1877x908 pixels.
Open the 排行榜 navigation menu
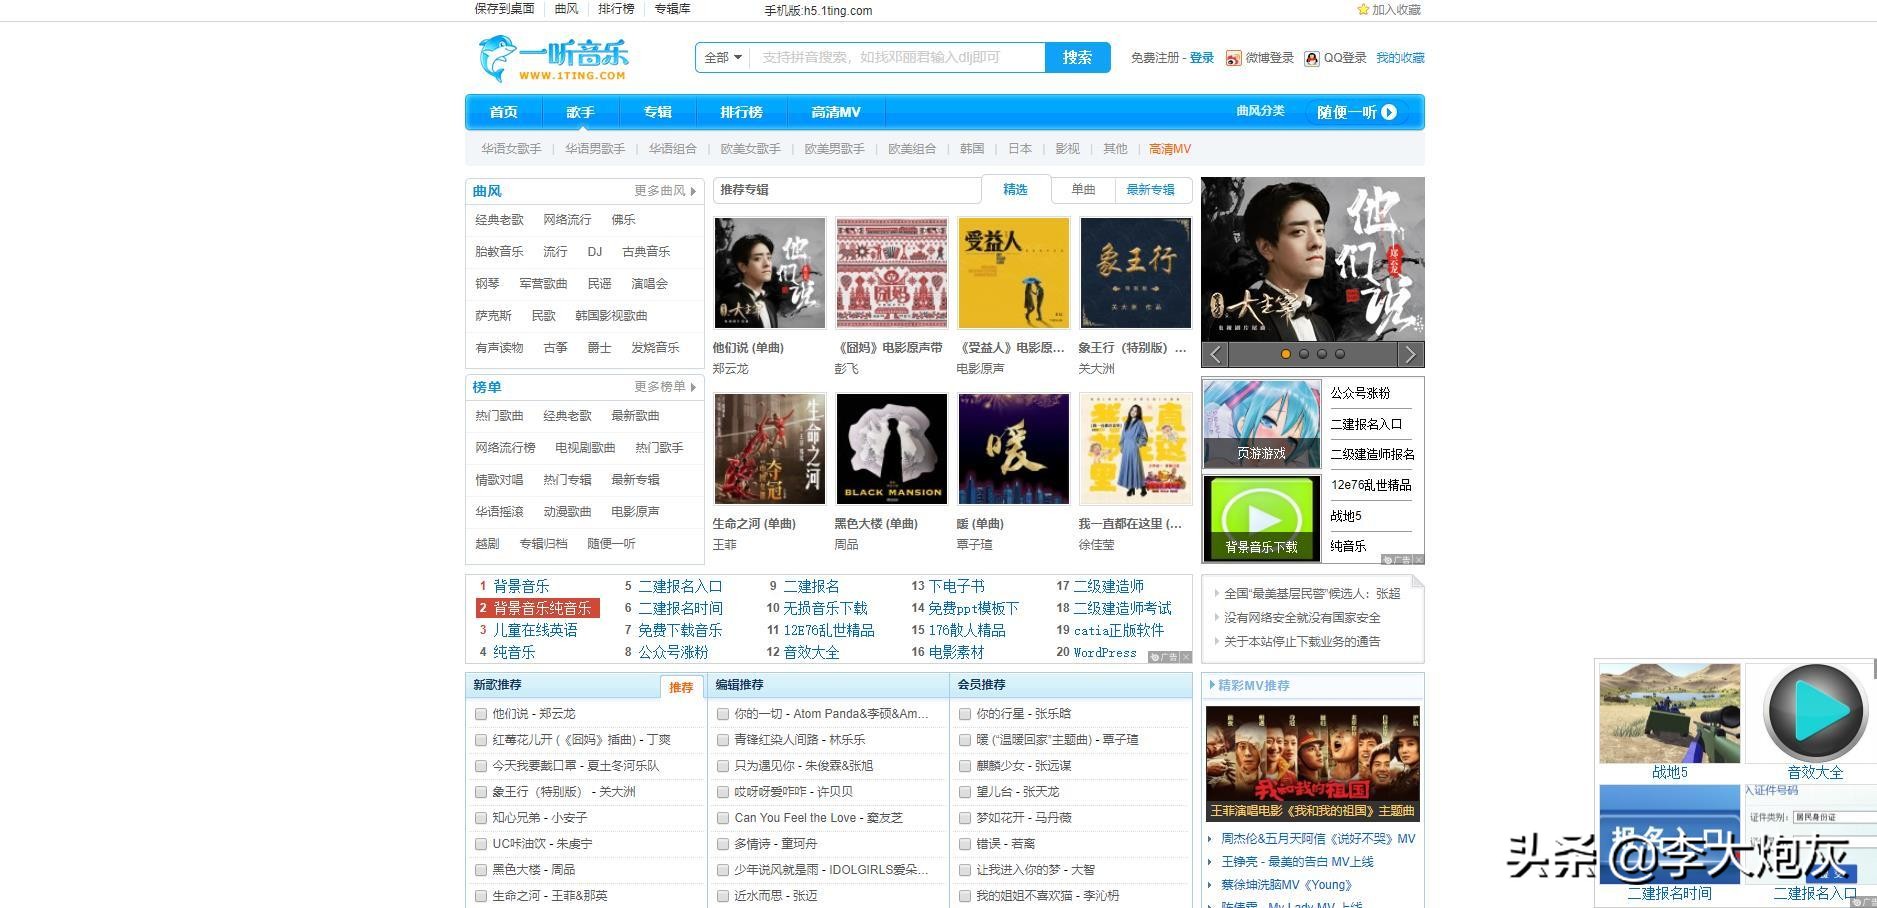[x=740, y=112]
